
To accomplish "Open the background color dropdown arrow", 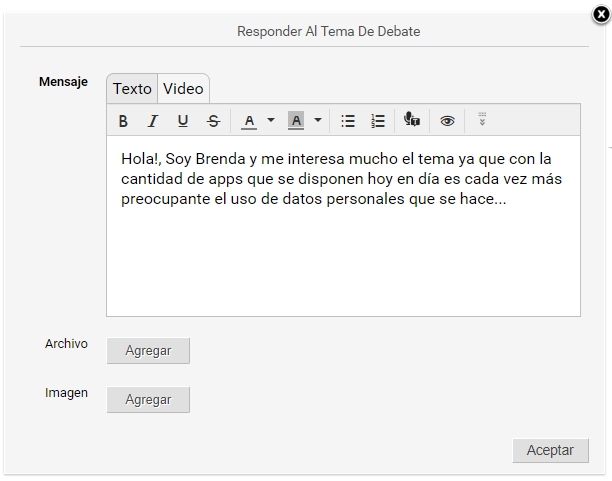I will 318,120.
